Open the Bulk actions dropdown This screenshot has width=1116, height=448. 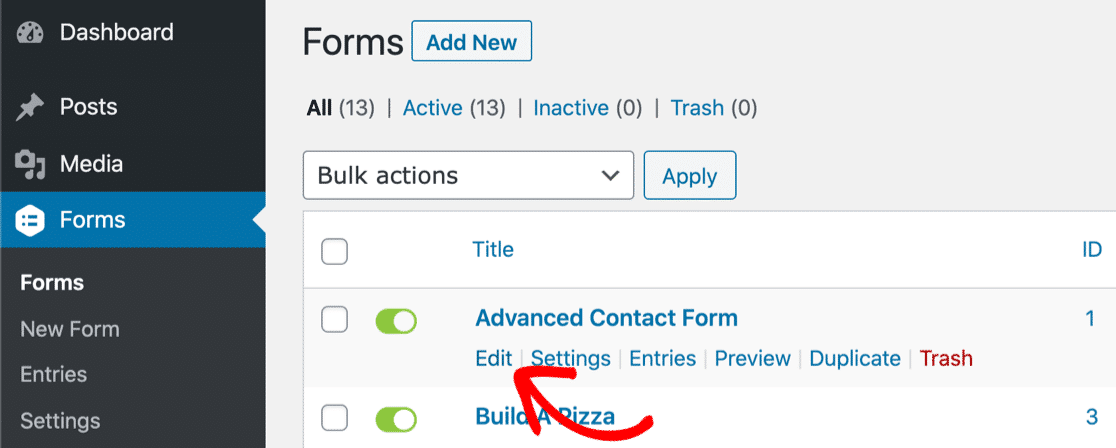468,175
